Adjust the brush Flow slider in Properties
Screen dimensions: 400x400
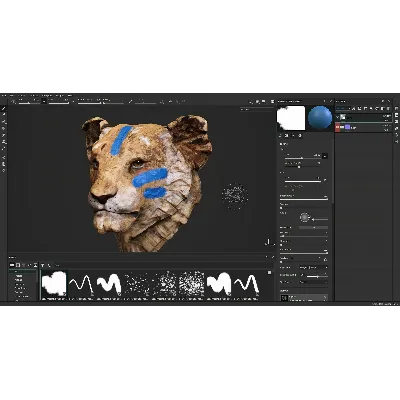point(303,182)
